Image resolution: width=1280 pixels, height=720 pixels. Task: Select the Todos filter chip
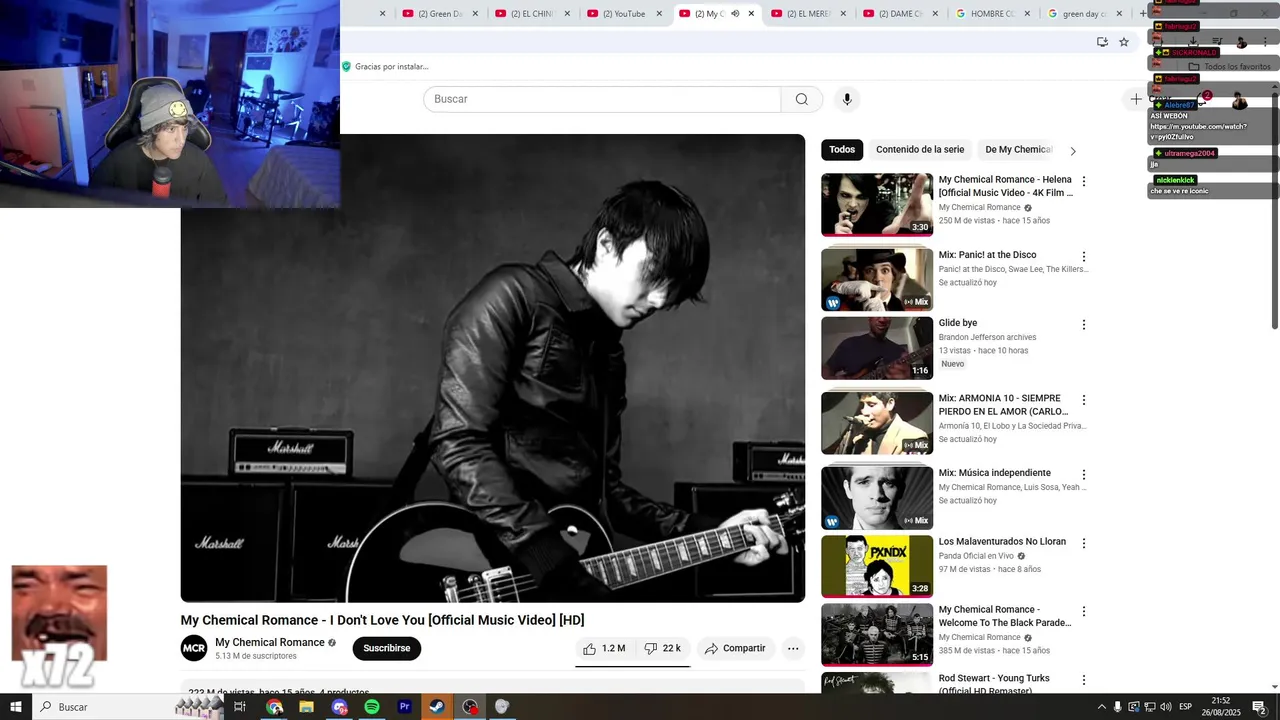pyautogui.click(x=842, y=150)
